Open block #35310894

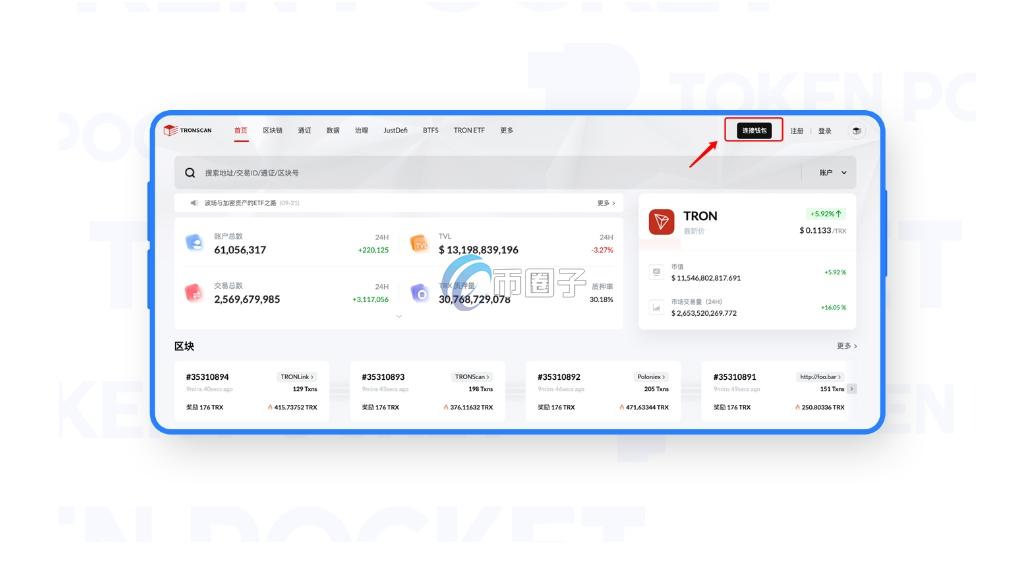click(x=207, y=377)
